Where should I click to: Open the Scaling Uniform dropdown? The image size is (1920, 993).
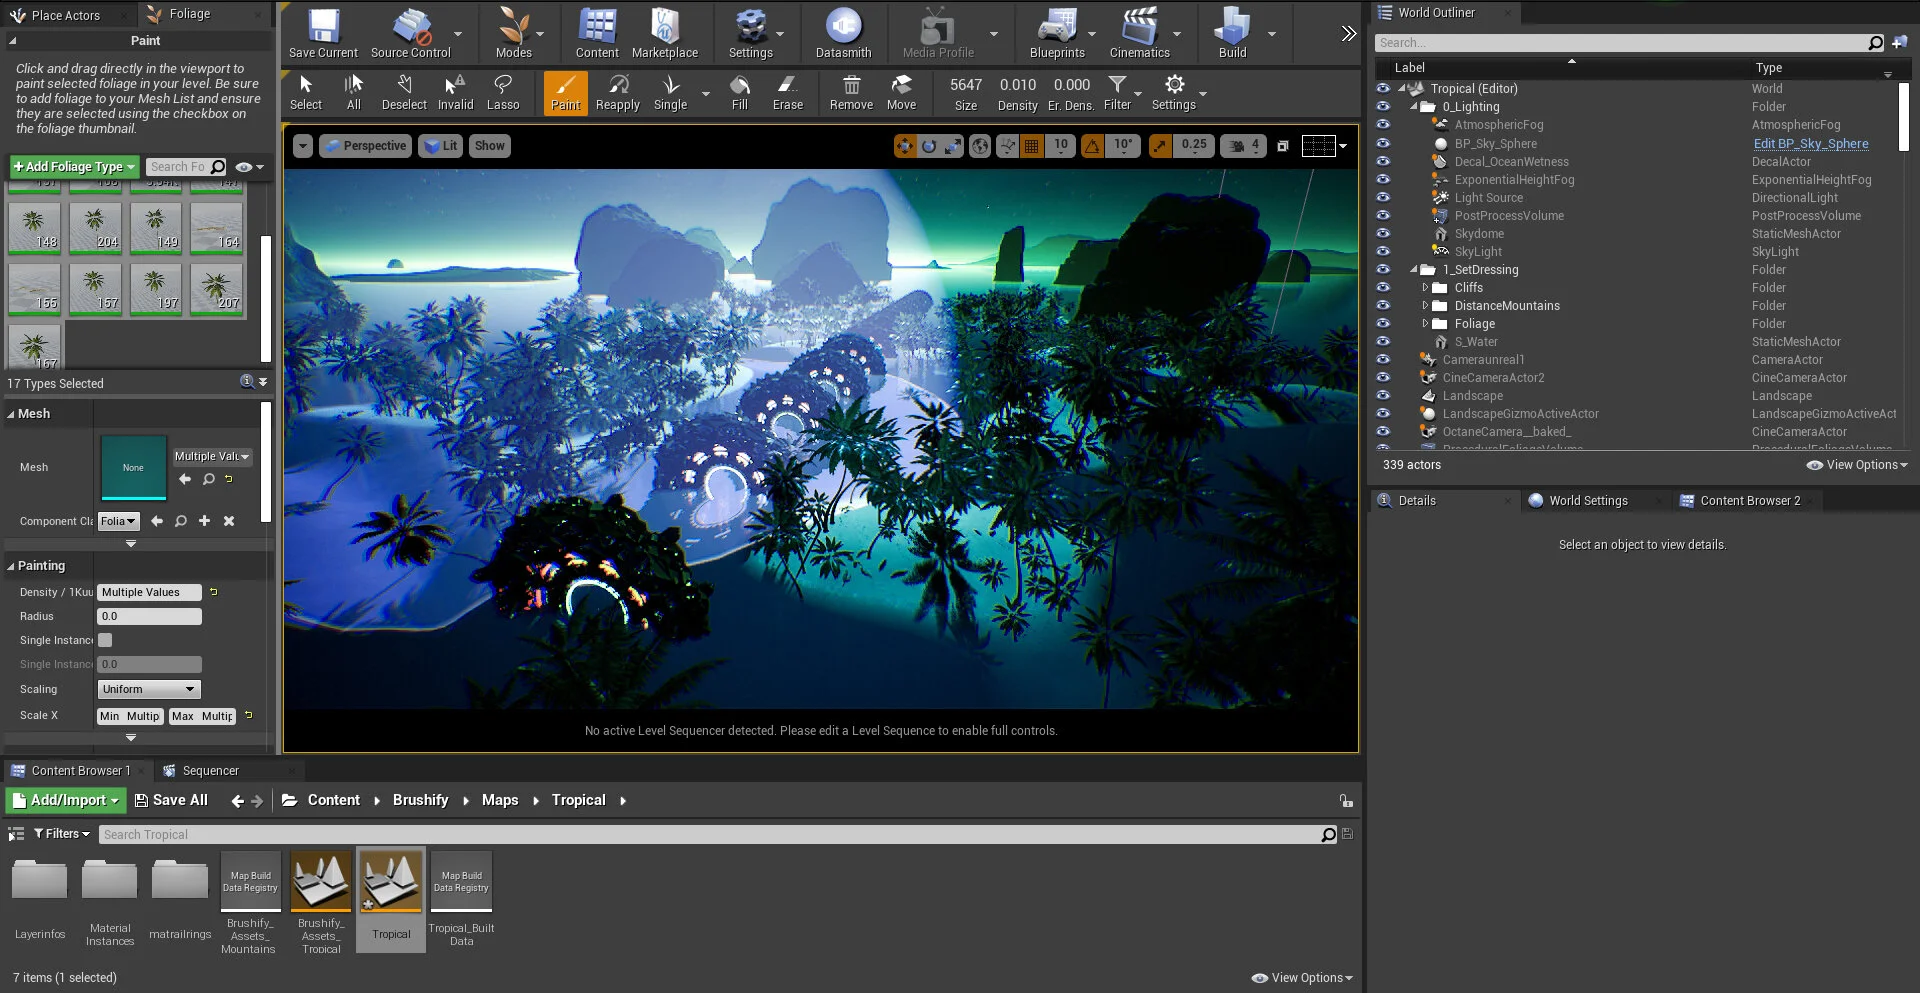tap(149, 689)
